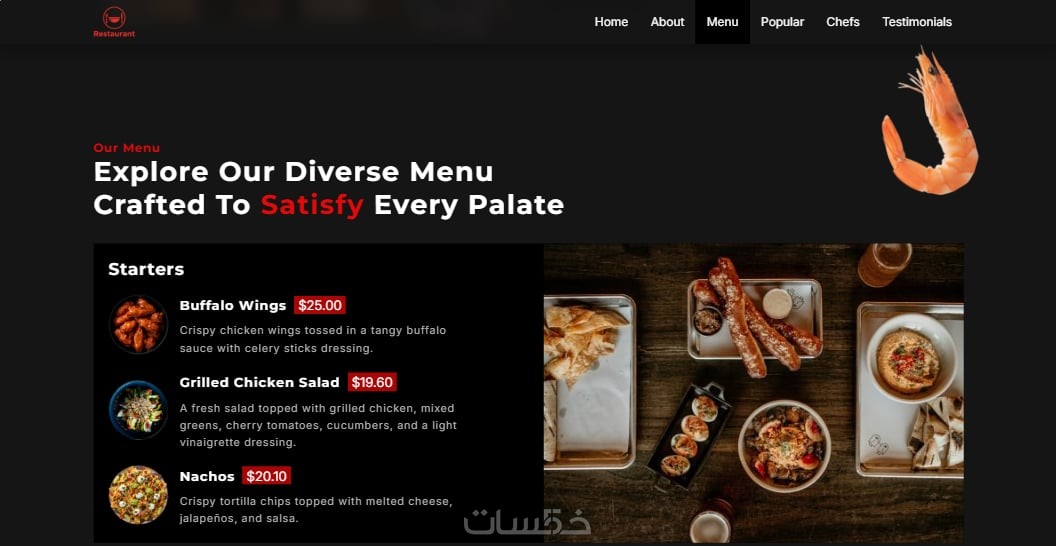The width and height of the screenshot is (1056, 546).
Task: Navigate to Chefs section
Action: tap(843, 22)
